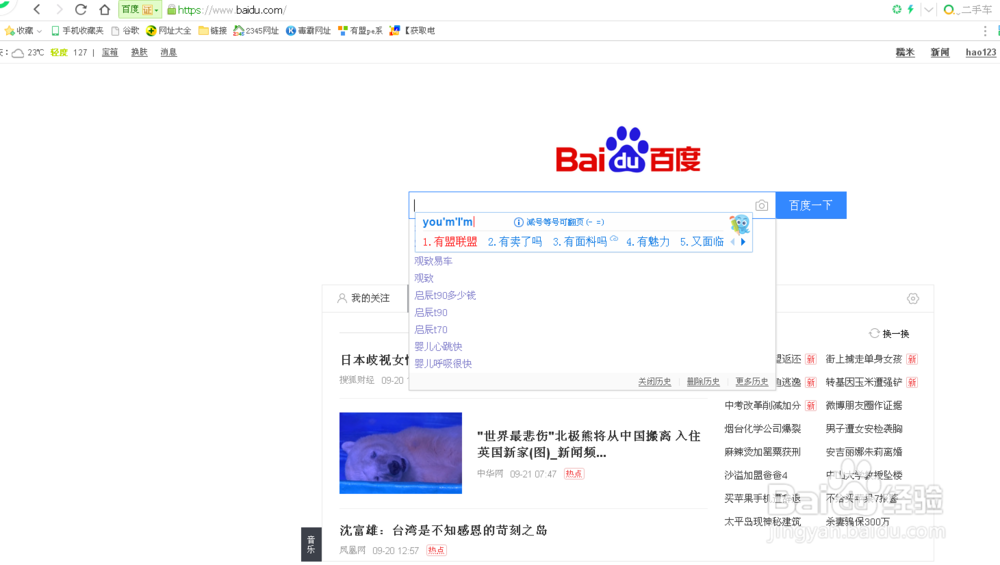Viewport: 1000px width, 565px height.
Task: Select search history 婴儿心跳快
Action: (438, 346)
